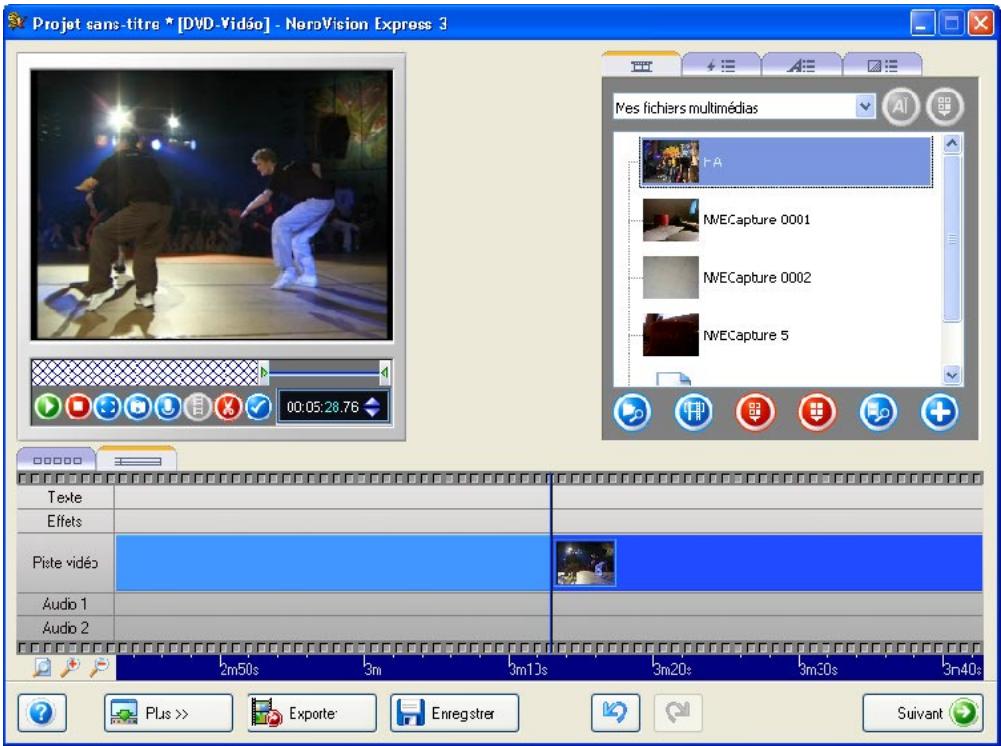Click the browse for media search icon
Image resolution: width=1001 pixels, height=746 pixels.
point(878,412)
